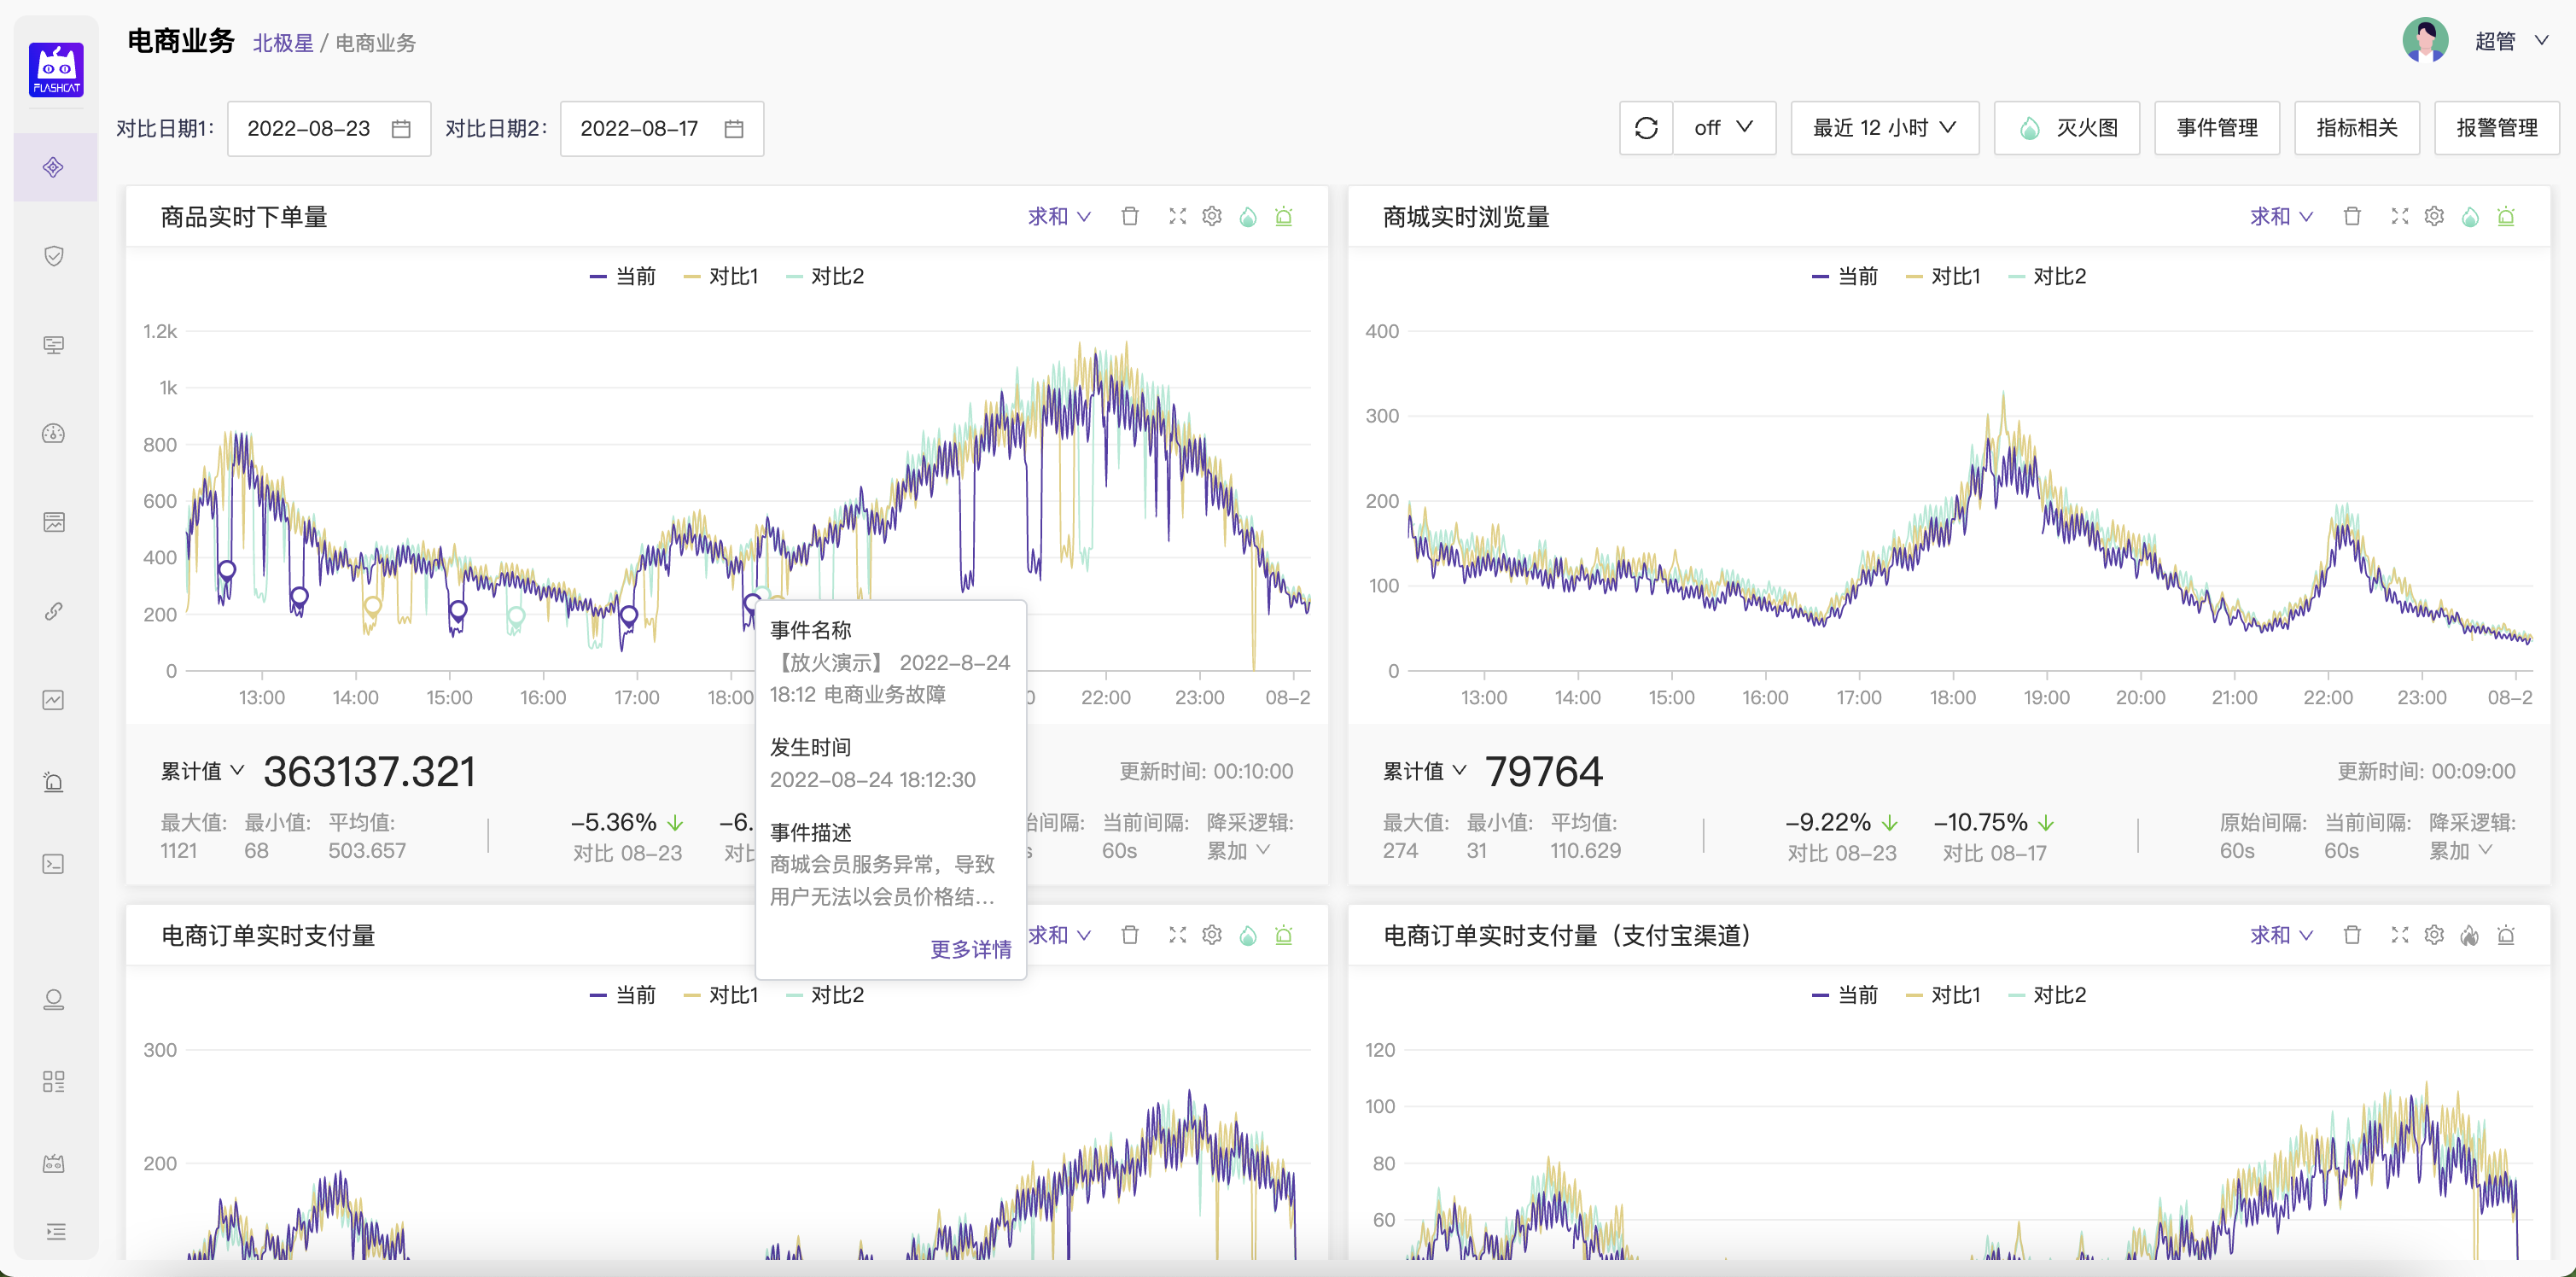Screen dimensions: 2576x1277
Task: Open the terminal icon in left sidebar
Action: click(54, 864)
